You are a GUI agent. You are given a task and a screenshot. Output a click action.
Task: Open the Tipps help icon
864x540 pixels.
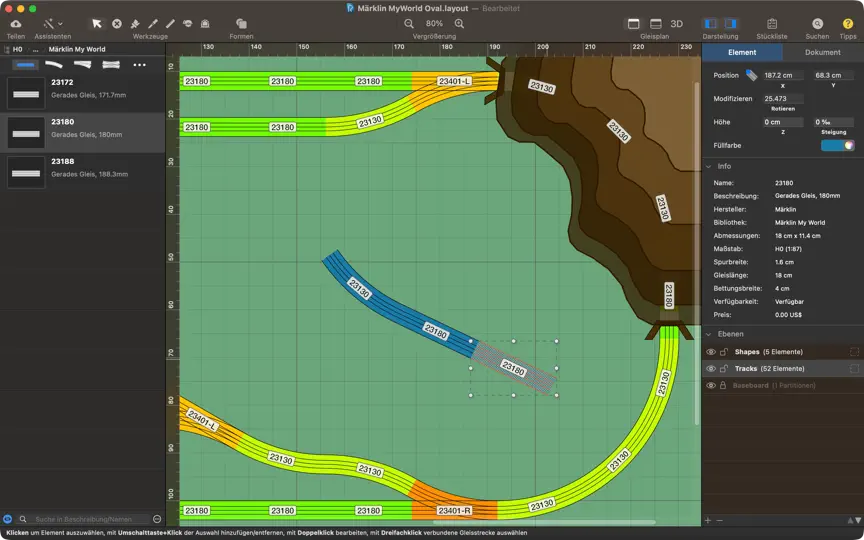coord(848,24)
